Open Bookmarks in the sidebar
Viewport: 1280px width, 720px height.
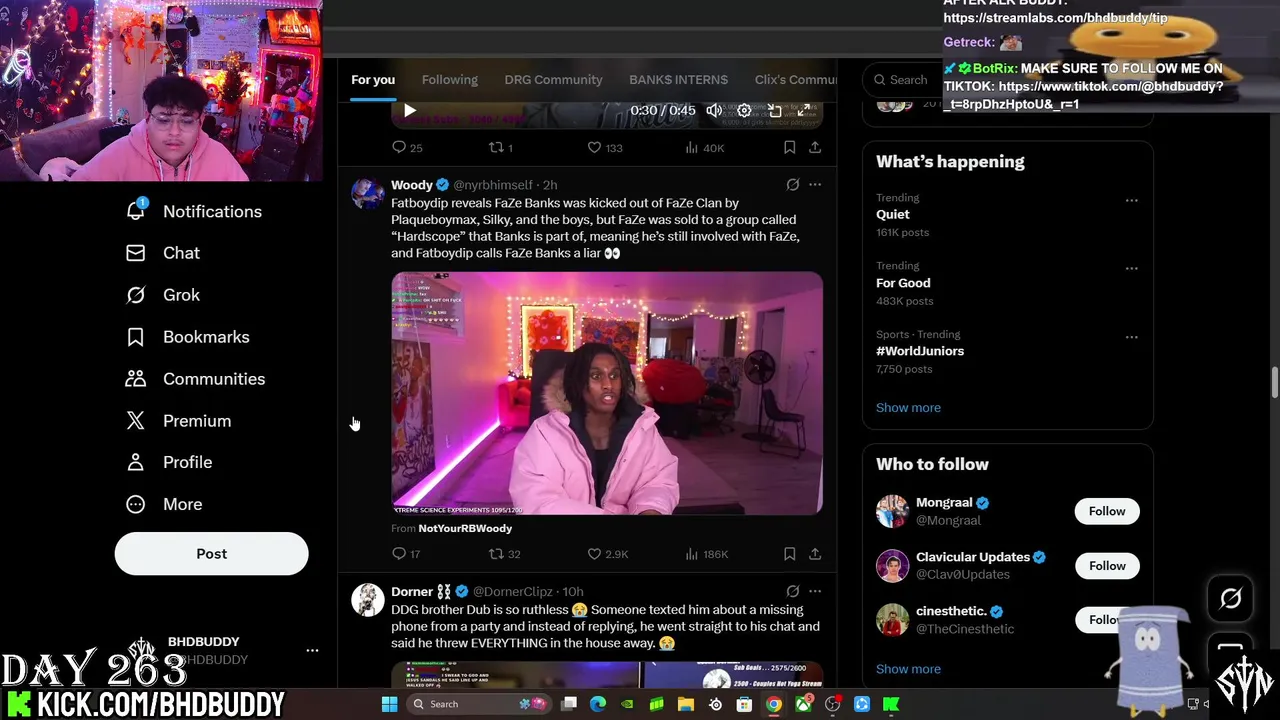tap(187, 337)
